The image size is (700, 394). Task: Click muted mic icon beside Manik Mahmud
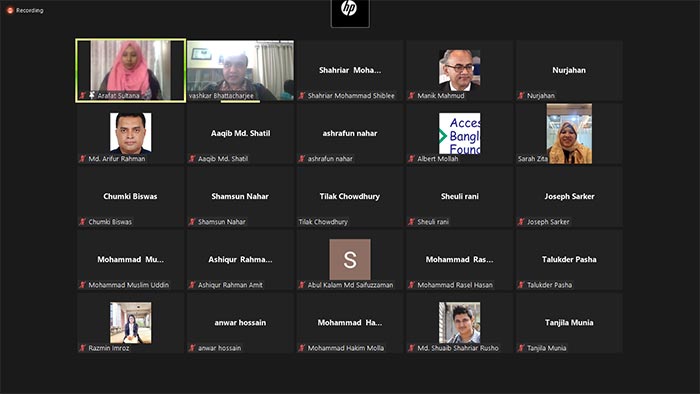tap(411, 95)
